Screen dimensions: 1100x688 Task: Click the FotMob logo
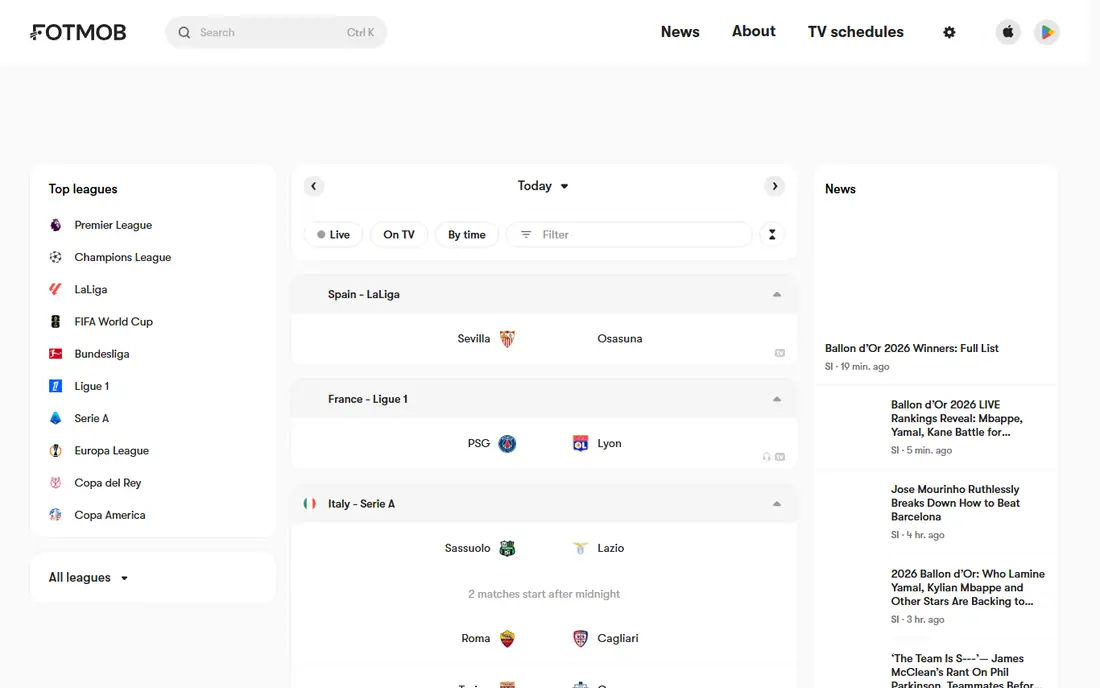tap(78, 32)
